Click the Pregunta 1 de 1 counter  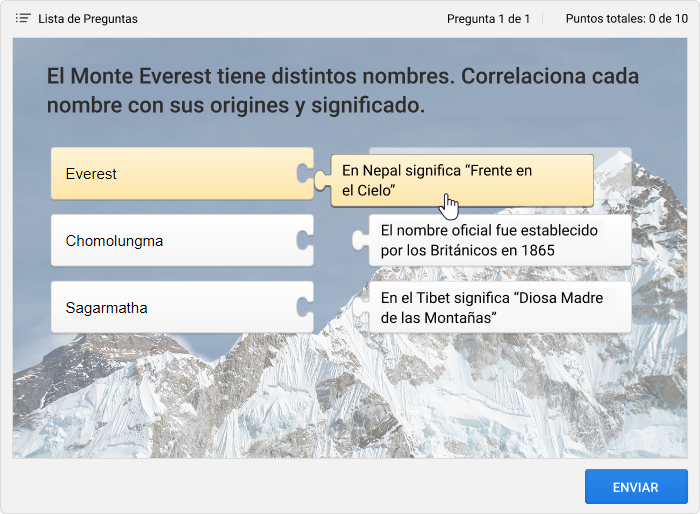(x=488, y=19)
